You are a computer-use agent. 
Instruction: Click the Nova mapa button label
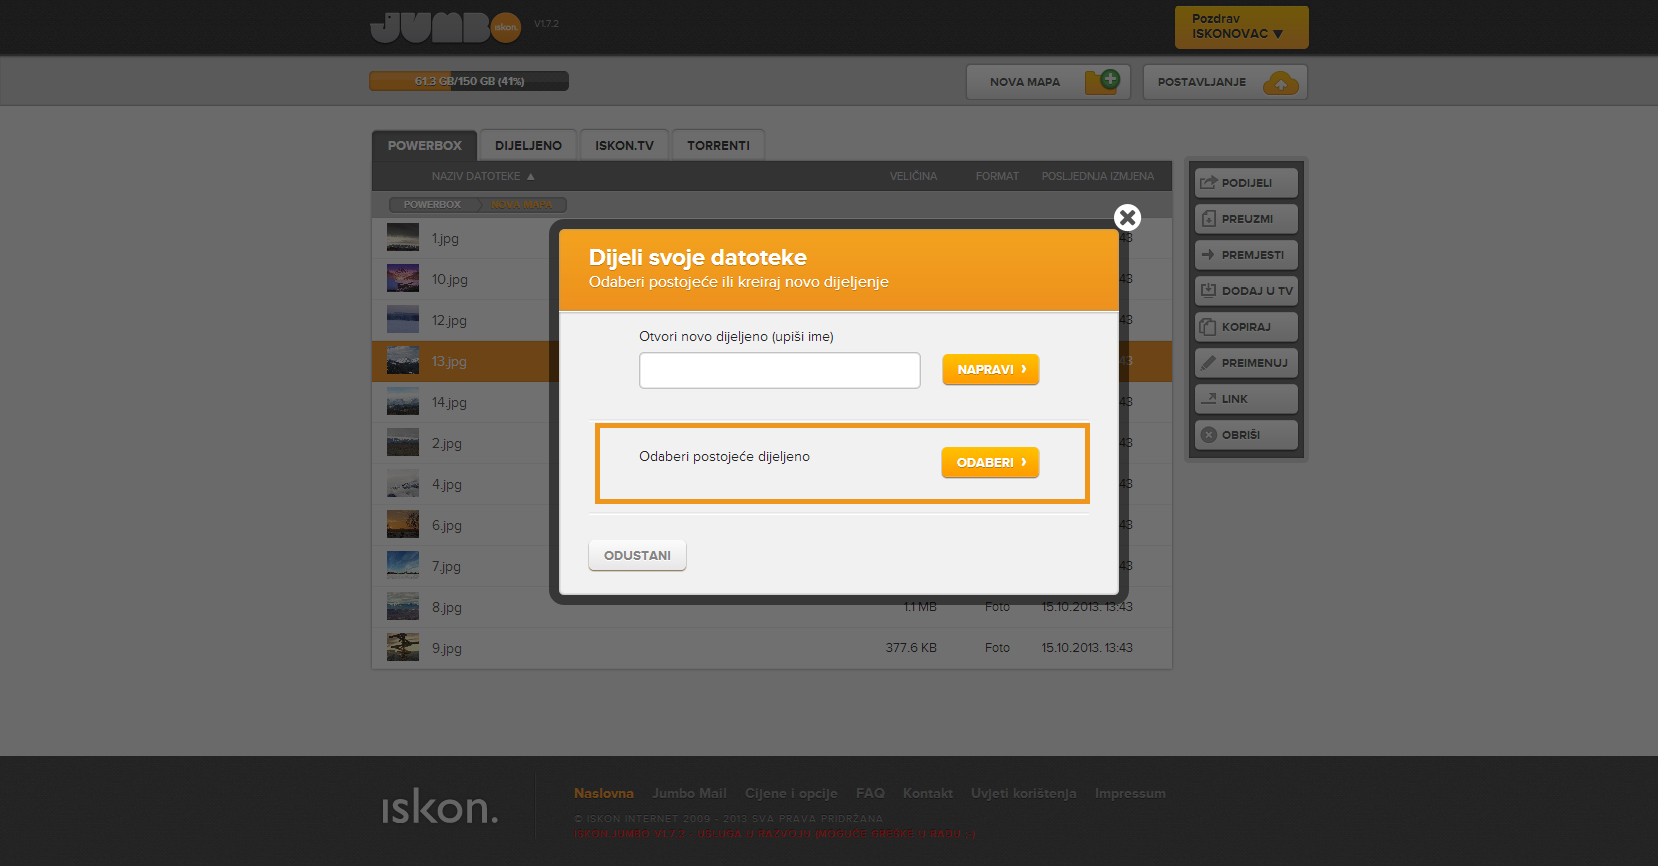click(1025, 82)
